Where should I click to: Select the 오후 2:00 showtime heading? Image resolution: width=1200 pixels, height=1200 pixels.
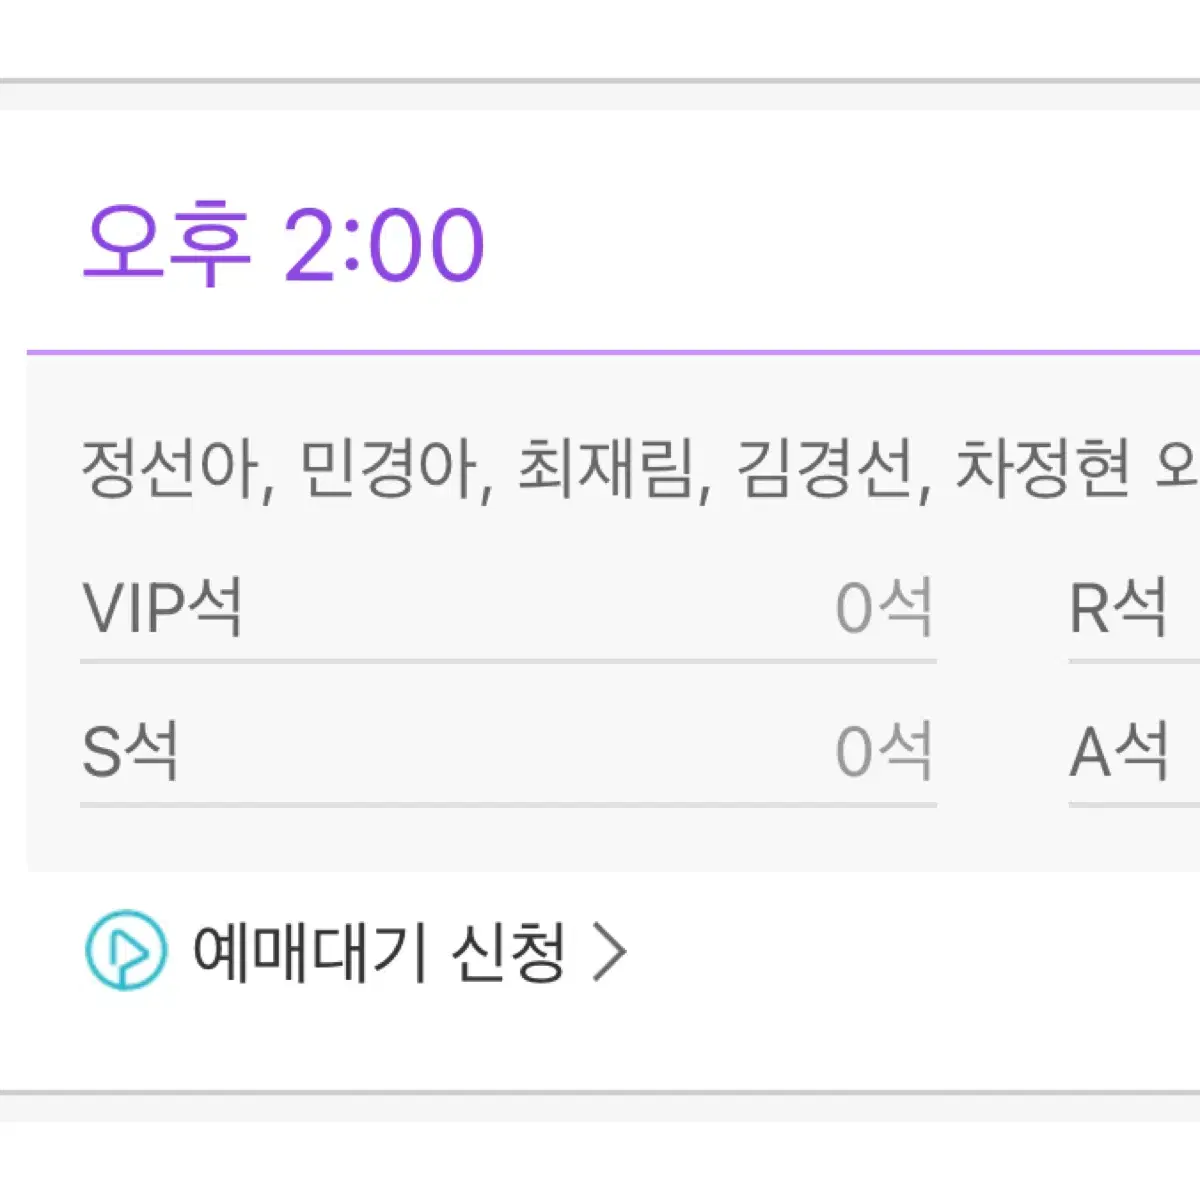coord(283,244)
